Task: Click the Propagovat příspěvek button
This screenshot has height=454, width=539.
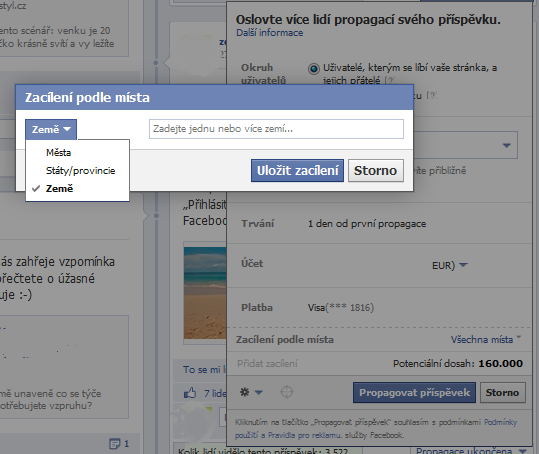Action: coord(414,392)
